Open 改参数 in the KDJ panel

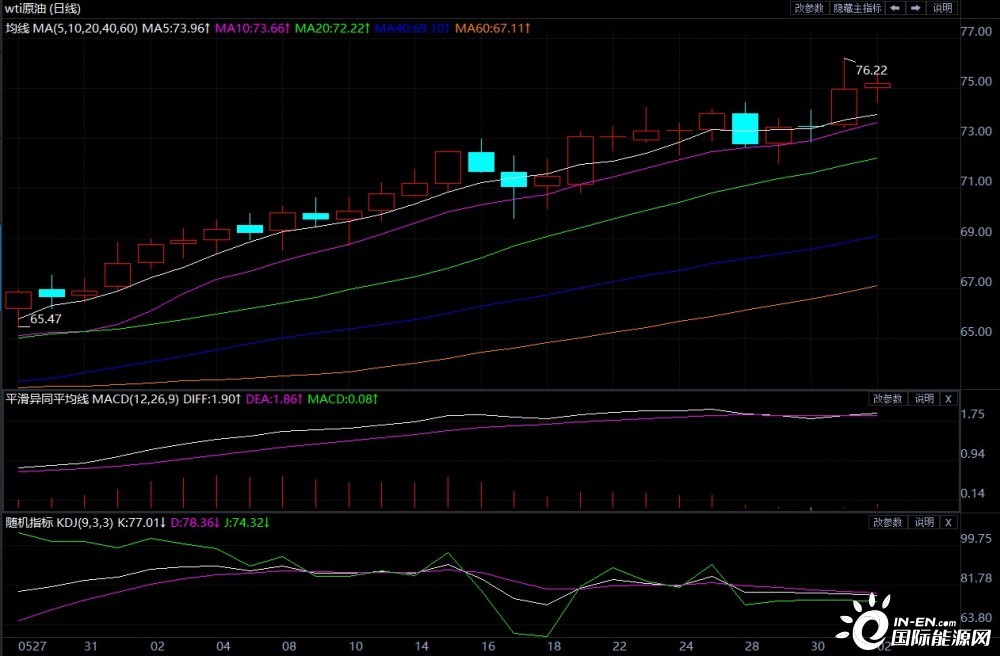coord(887,522)
